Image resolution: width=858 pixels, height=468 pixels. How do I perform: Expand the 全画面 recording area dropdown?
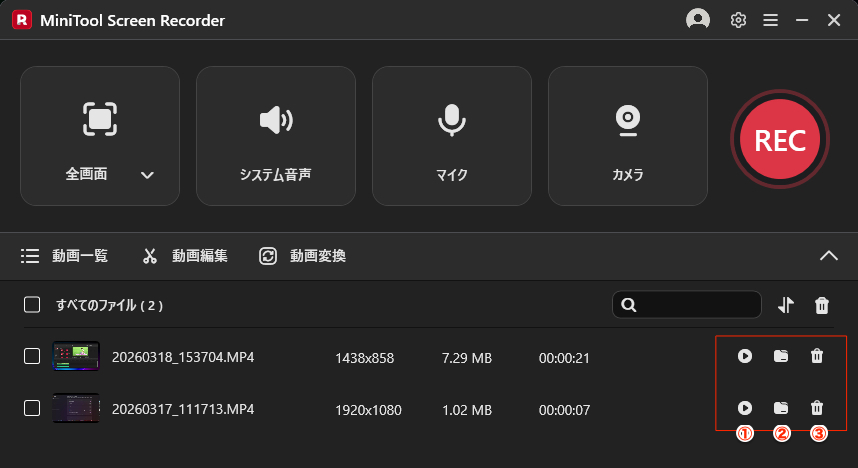click(147, 175)
